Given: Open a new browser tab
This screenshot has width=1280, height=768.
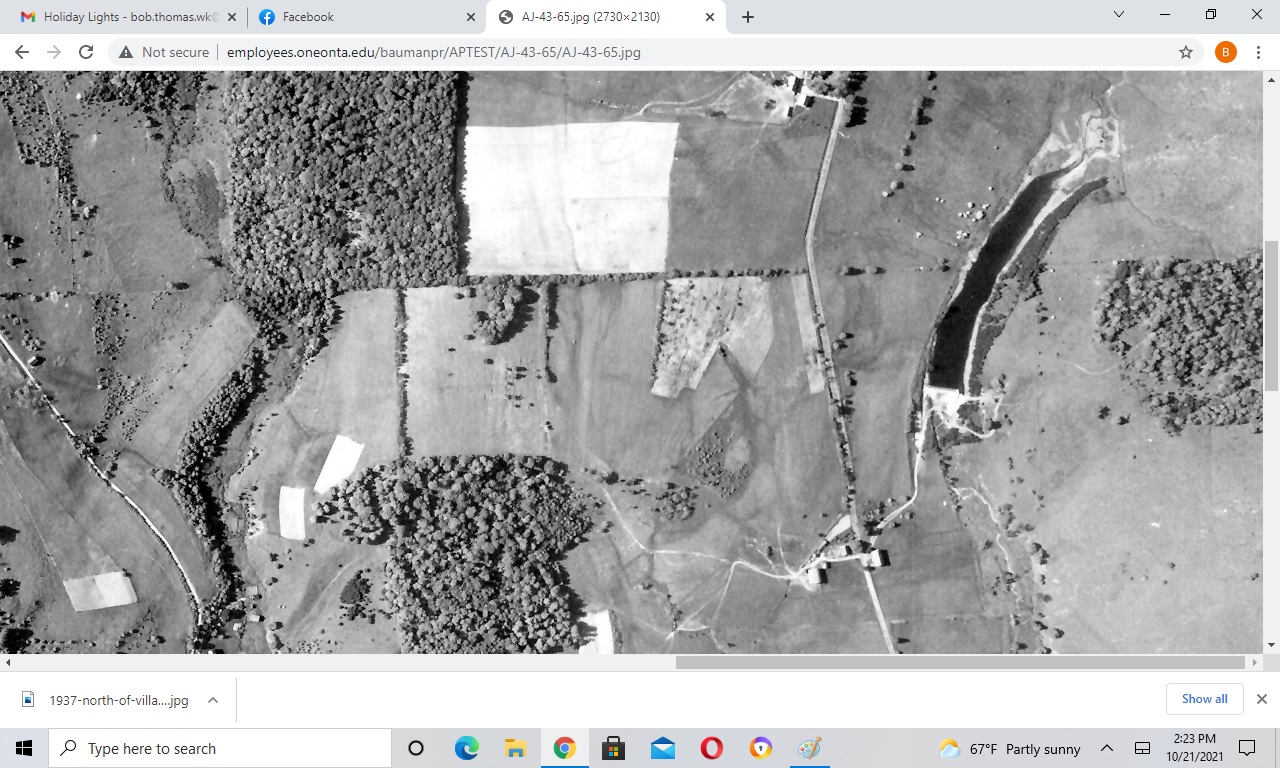Looking at the screenshot, I should tap(748, 17).
